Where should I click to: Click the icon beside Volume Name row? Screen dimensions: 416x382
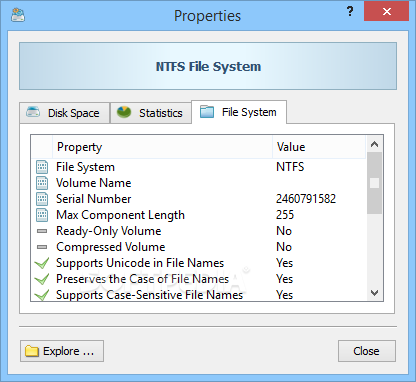tap(42, 183)
